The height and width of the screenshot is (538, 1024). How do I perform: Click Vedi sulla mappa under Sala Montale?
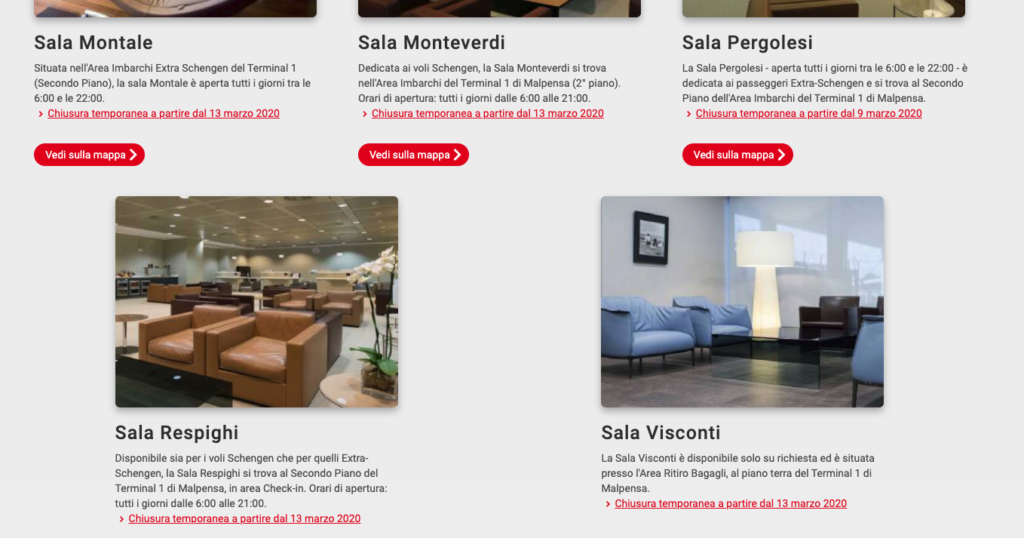coord(89,155)
